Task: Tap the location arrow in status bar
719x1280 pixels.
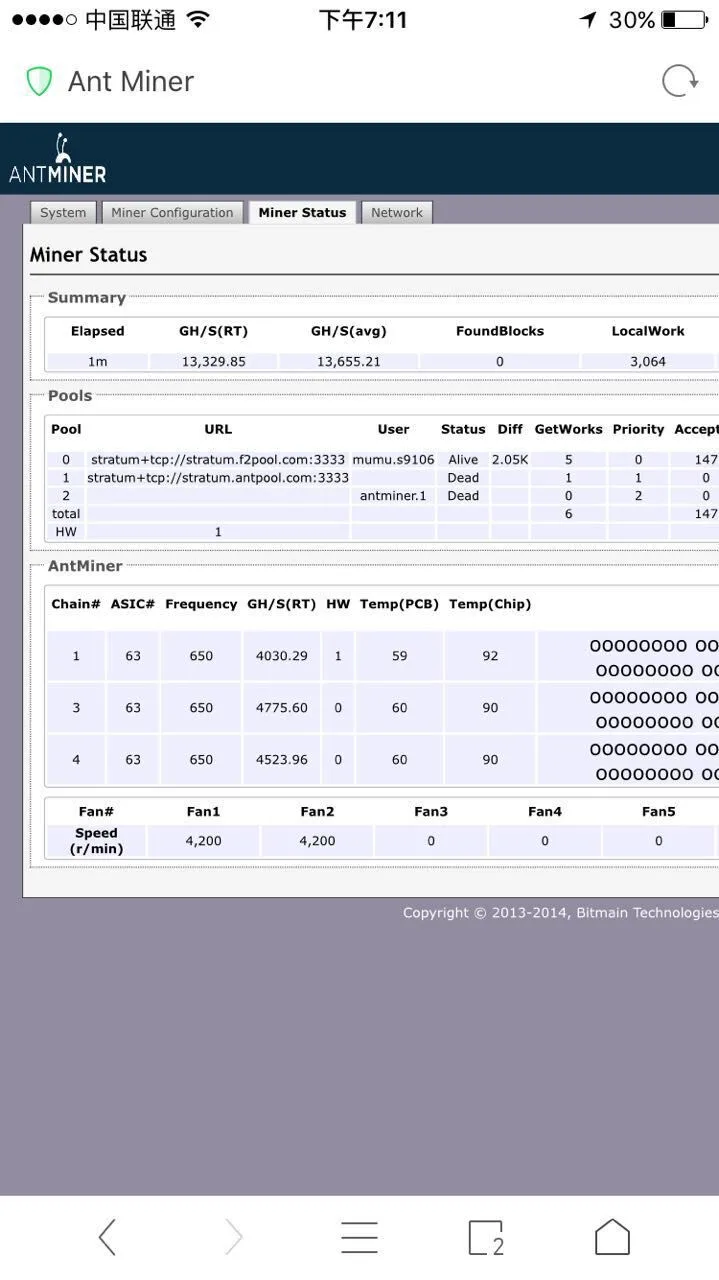Action: click(588, 20)
